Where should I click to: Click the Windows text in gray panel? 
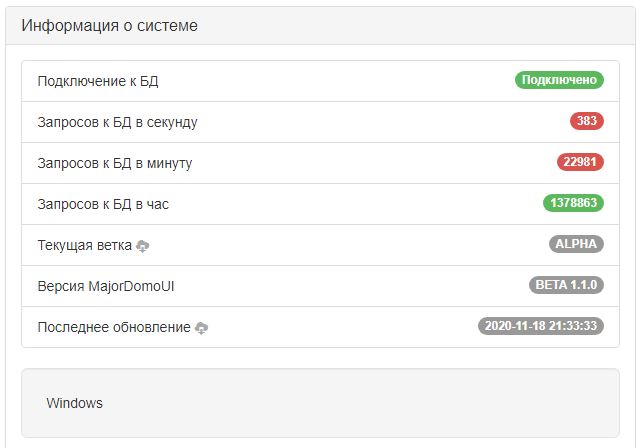(x=74, y=403)
